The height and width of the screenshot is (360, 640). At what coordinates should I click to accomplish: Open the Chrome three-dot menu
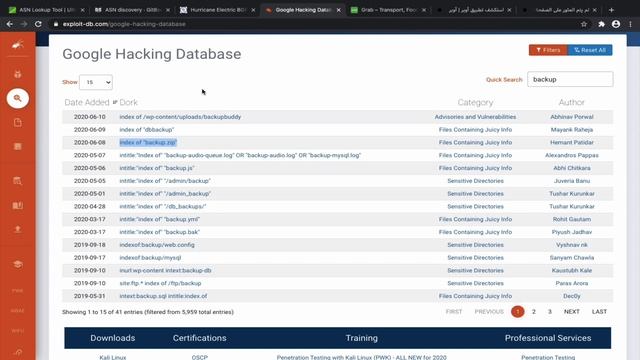coord(631,24)
